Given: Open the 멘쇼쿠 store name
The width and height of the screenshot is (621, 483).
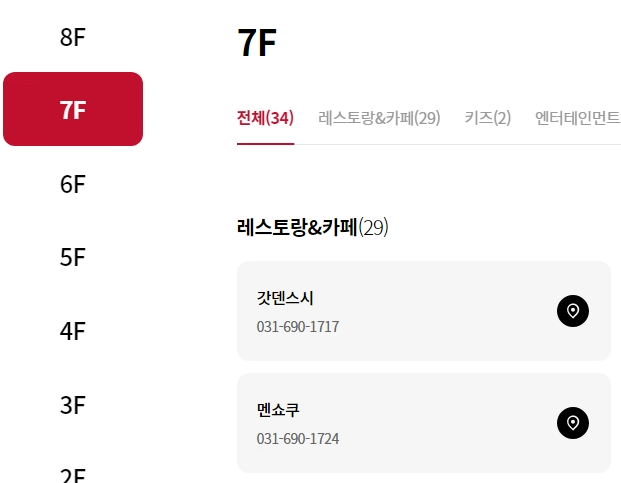Looking at the screenshot, I should pyautogui.click(x=278, y=410).
